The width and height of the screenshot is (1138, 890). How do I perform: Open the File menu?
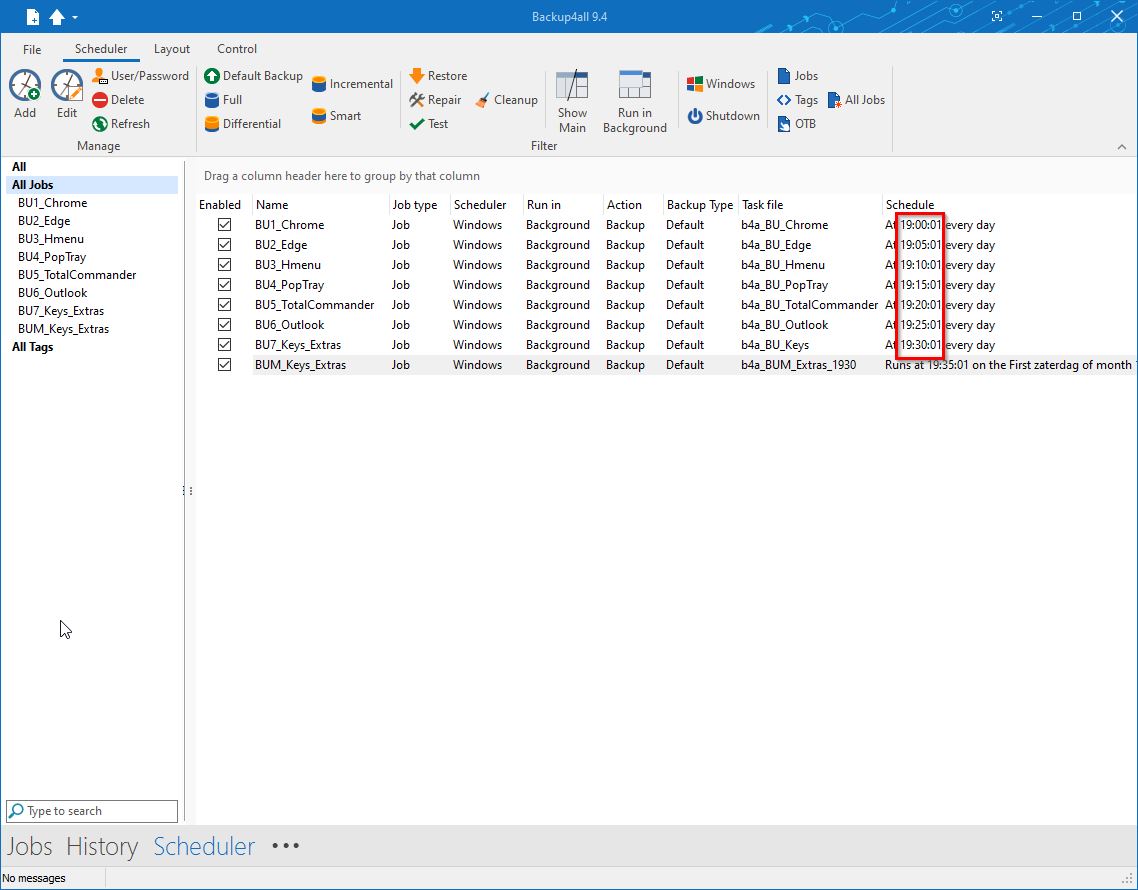click(32, 49)
